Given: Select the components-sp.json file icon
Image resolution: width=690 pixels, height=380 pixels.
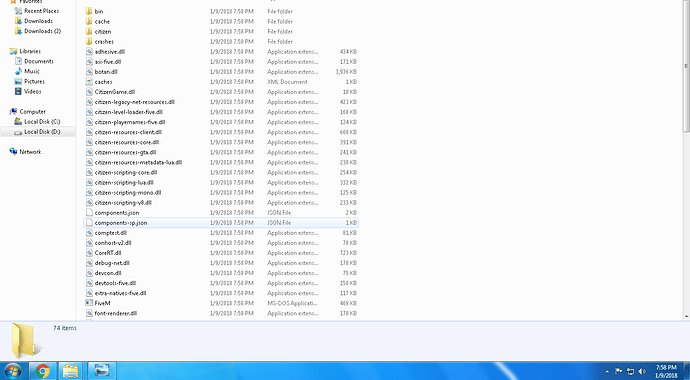Looking at the screenshot, I should pyautogui.click(x=89, y=223).
